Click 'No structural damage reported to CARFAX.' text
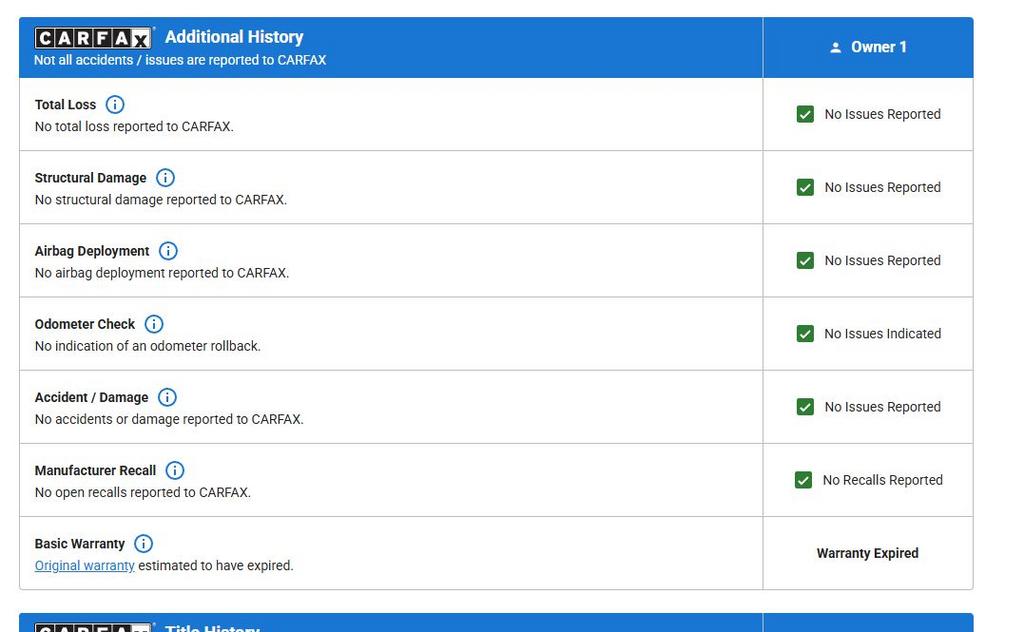The height and width of the screenshot is (632, 1024). coord(161,200)
